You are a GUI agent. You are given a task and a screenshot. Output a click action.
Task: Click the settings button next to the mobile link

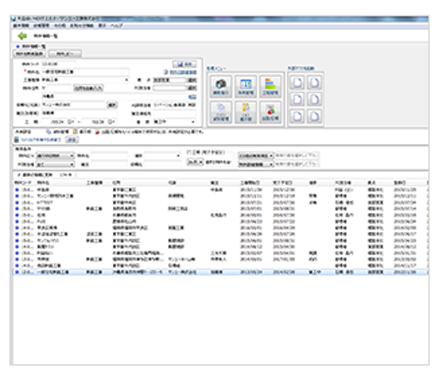coord(71,140)
